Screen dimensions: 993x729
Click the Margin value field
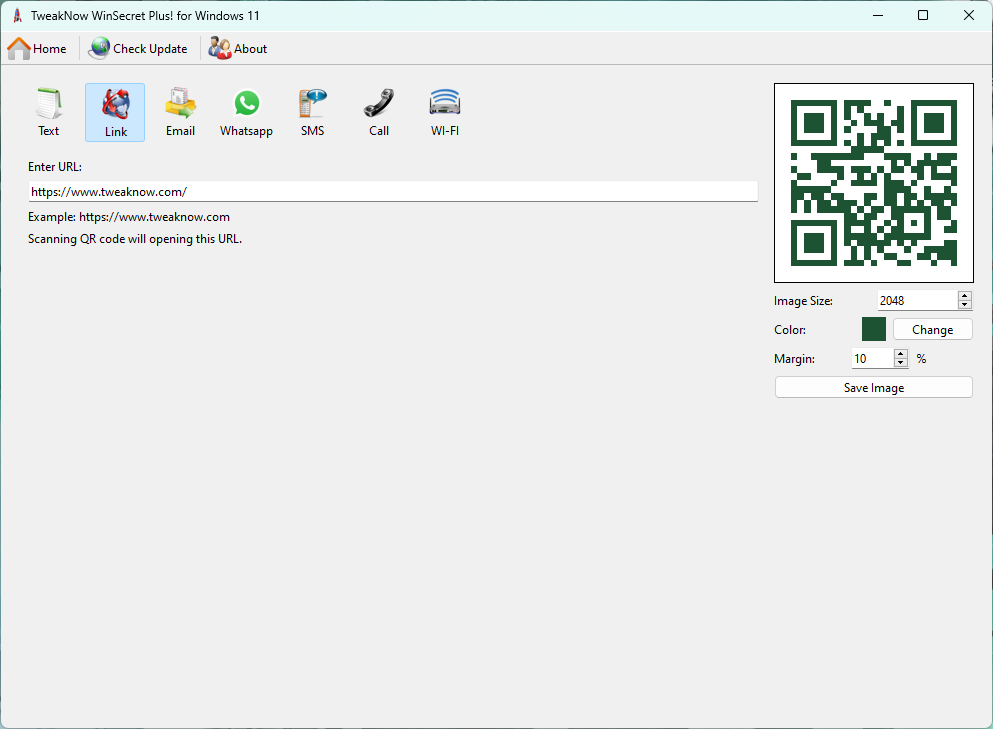pyautogui.click(x=873, y=358)
